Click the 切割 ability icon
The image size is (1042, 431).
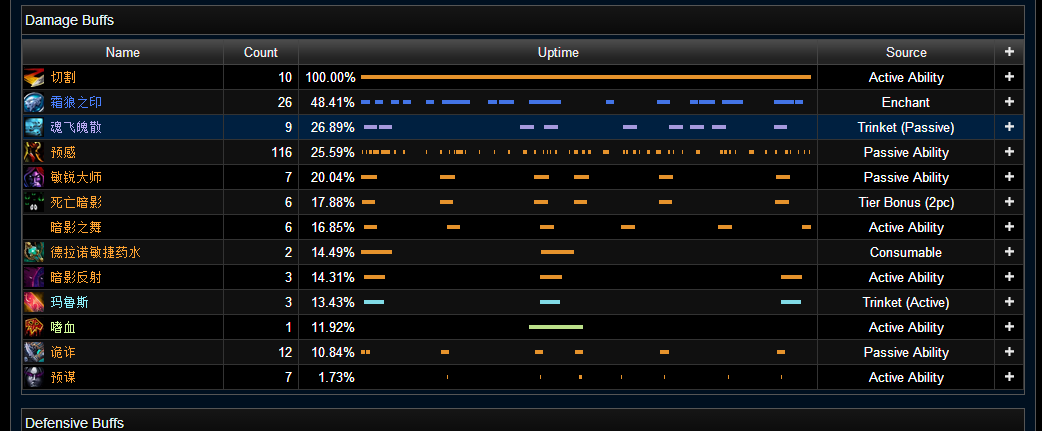34,77
